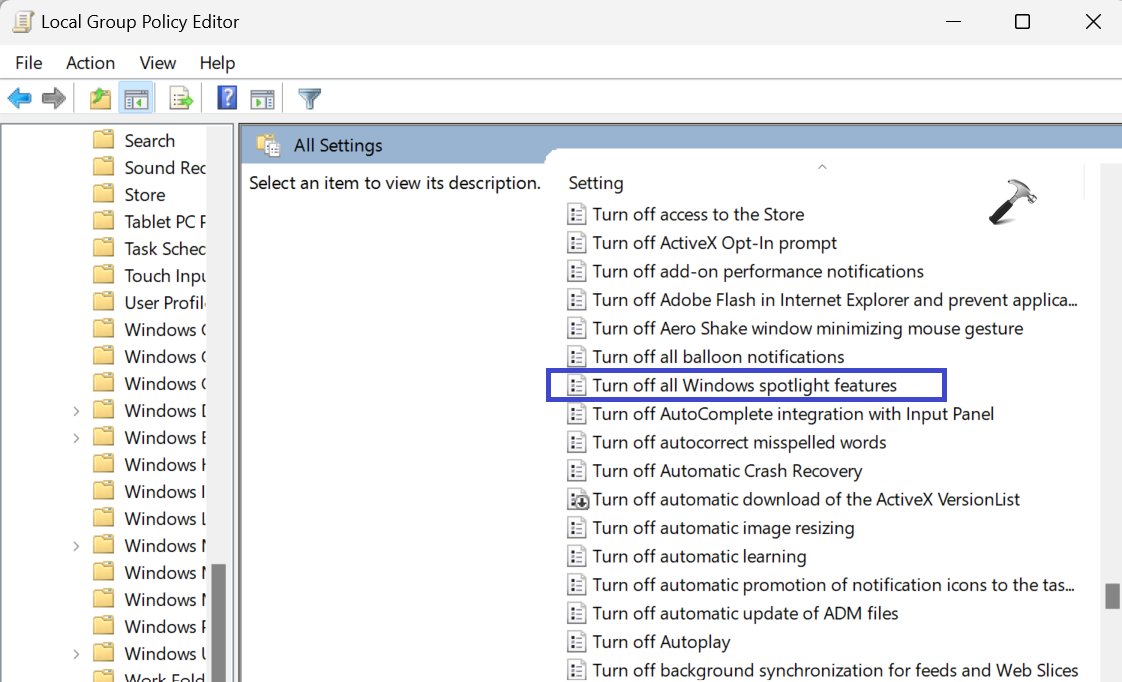Click the Setting column header
Screen dimensions: 1122x682
[x=596, y=183]
